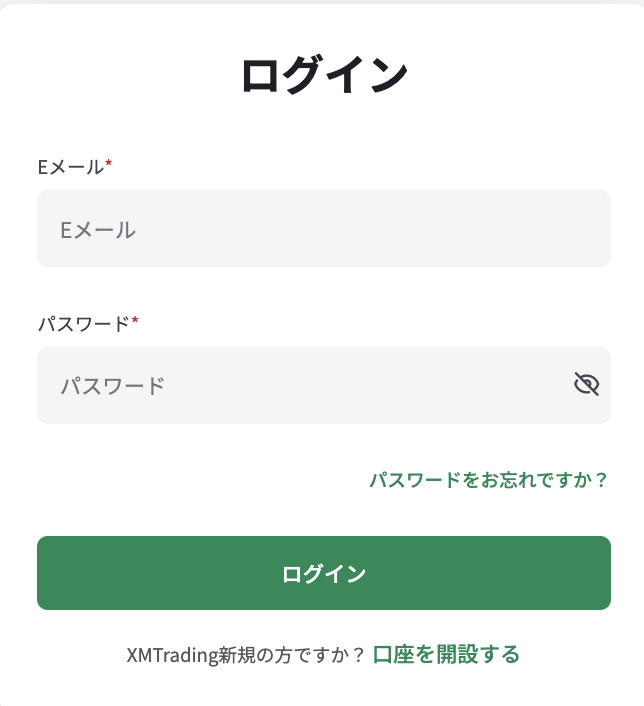Image resolution: width=644 pixels, height=706 pixels.
Task: Open the パスワードをお忘れですか？ link
Action: (x=488, y=480)
